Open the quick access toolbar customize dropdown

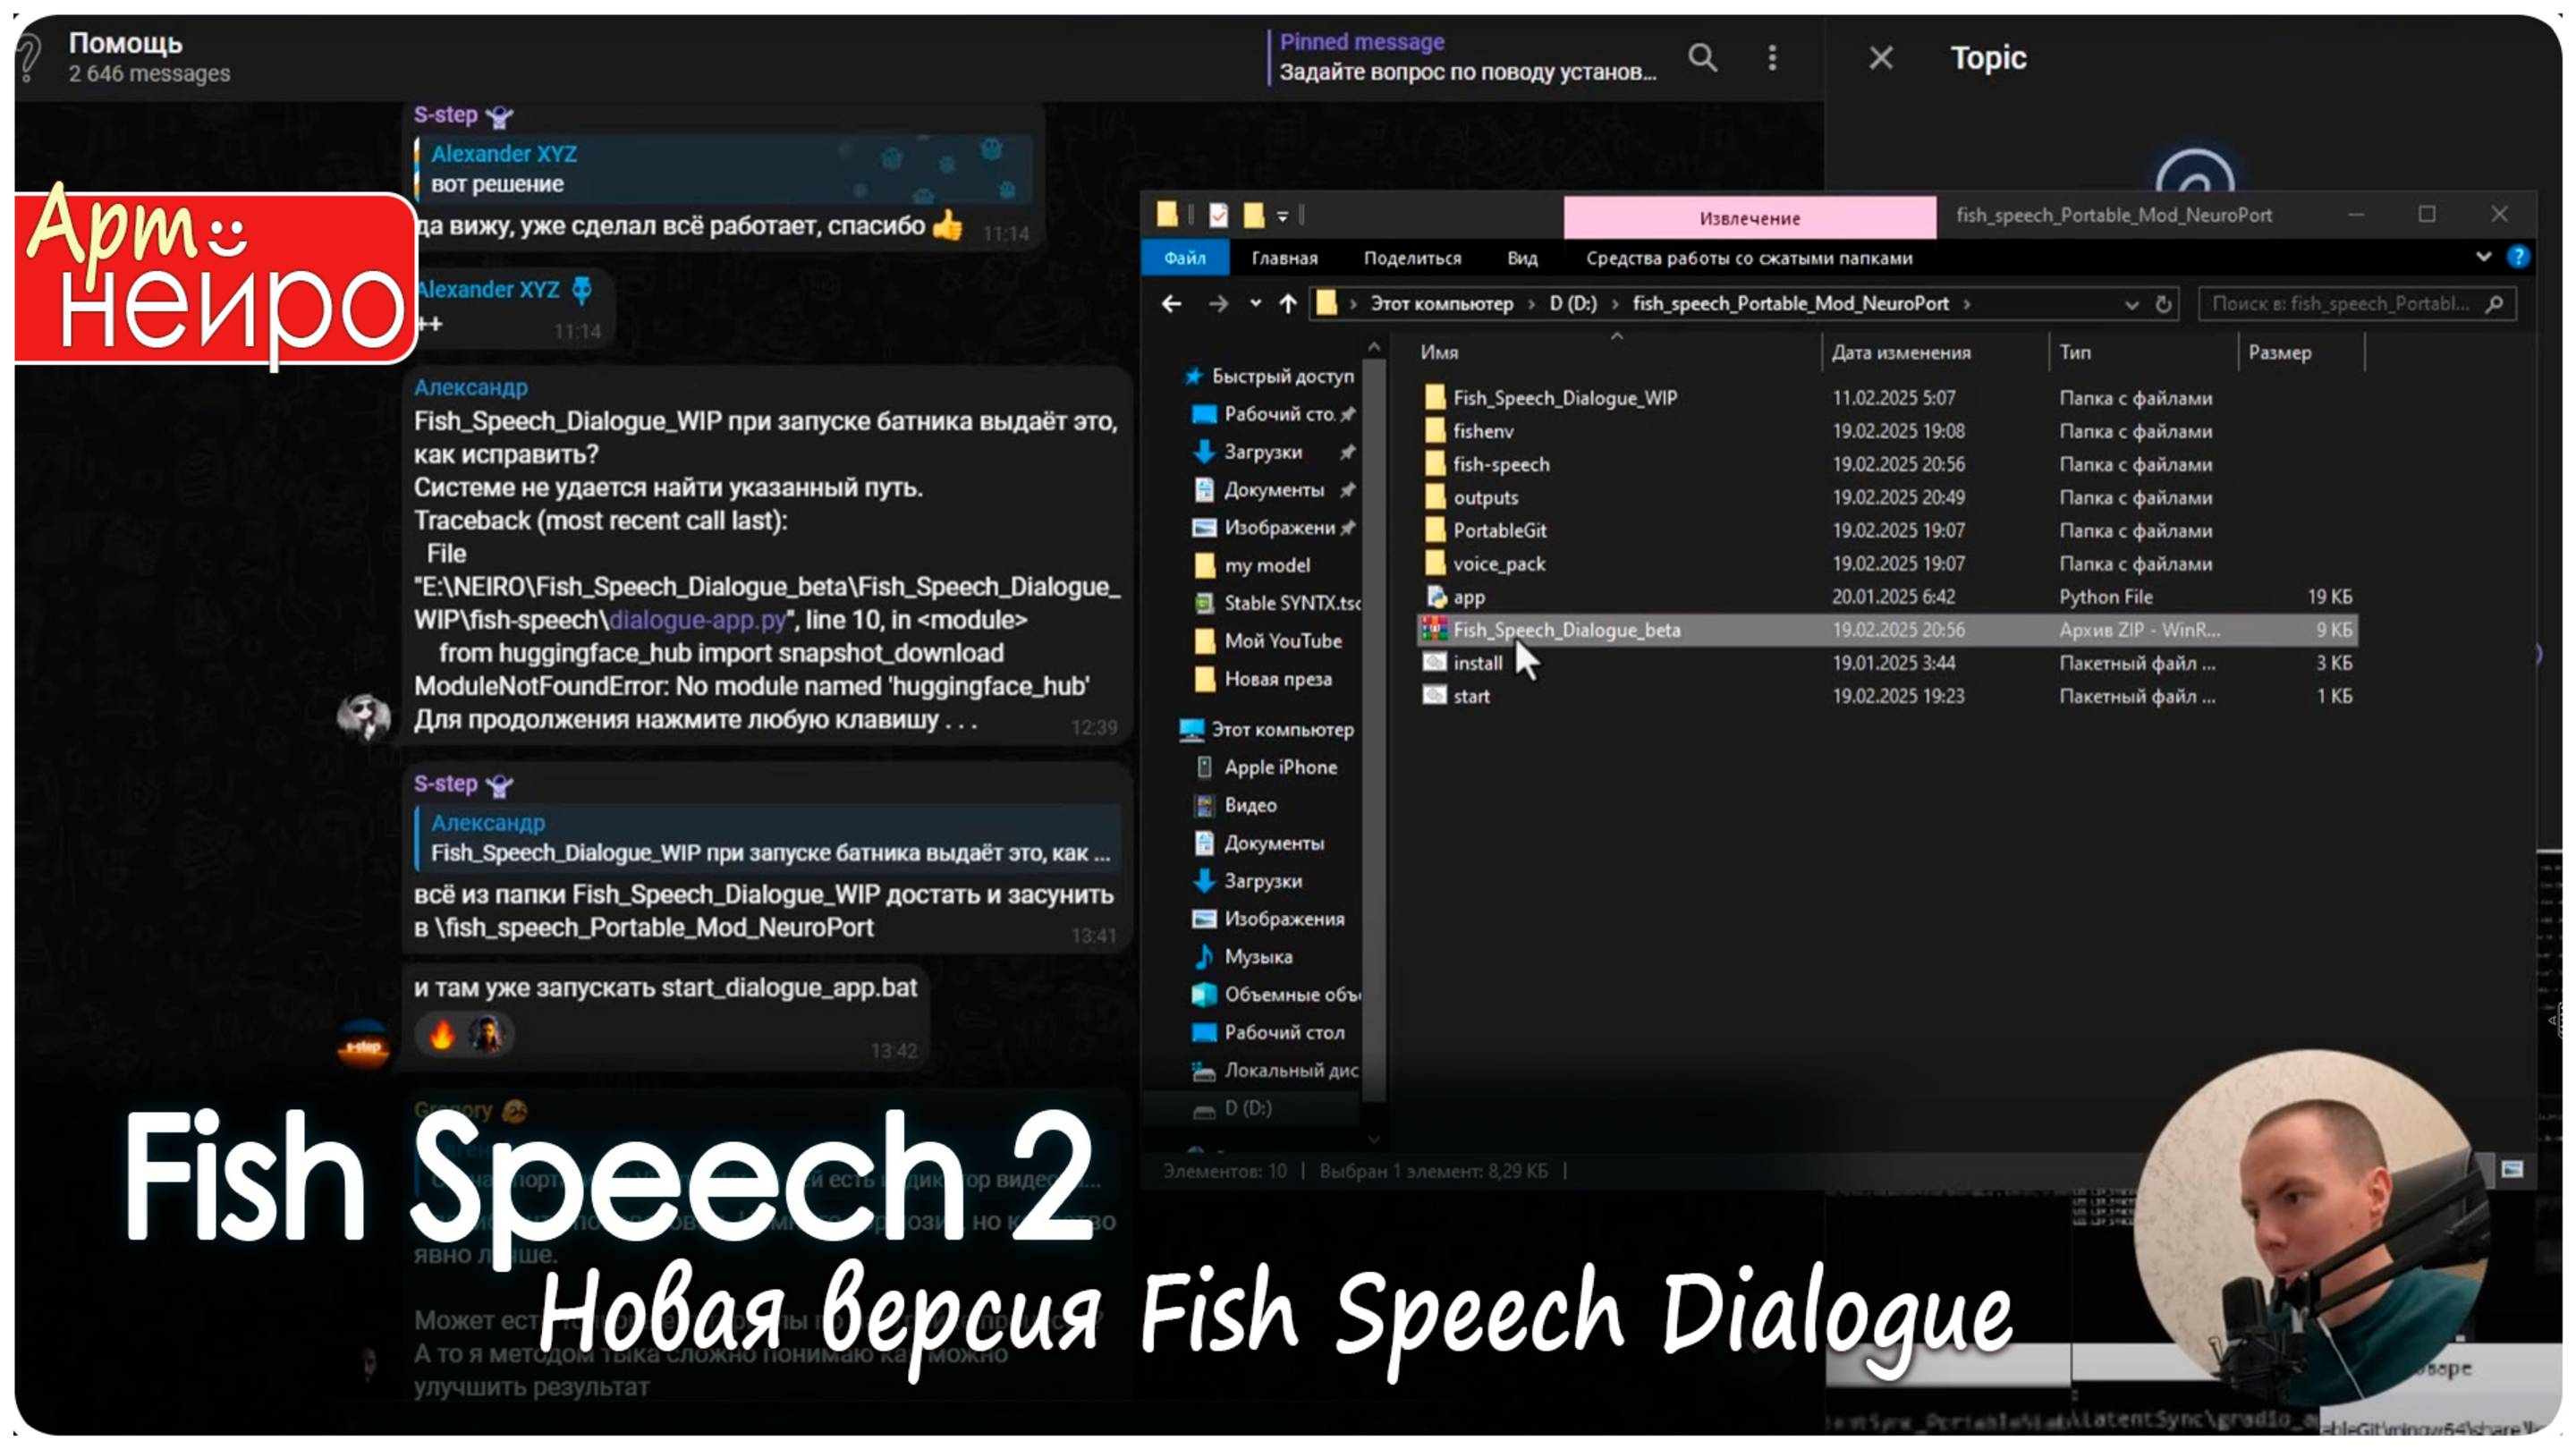[1282, 215]
